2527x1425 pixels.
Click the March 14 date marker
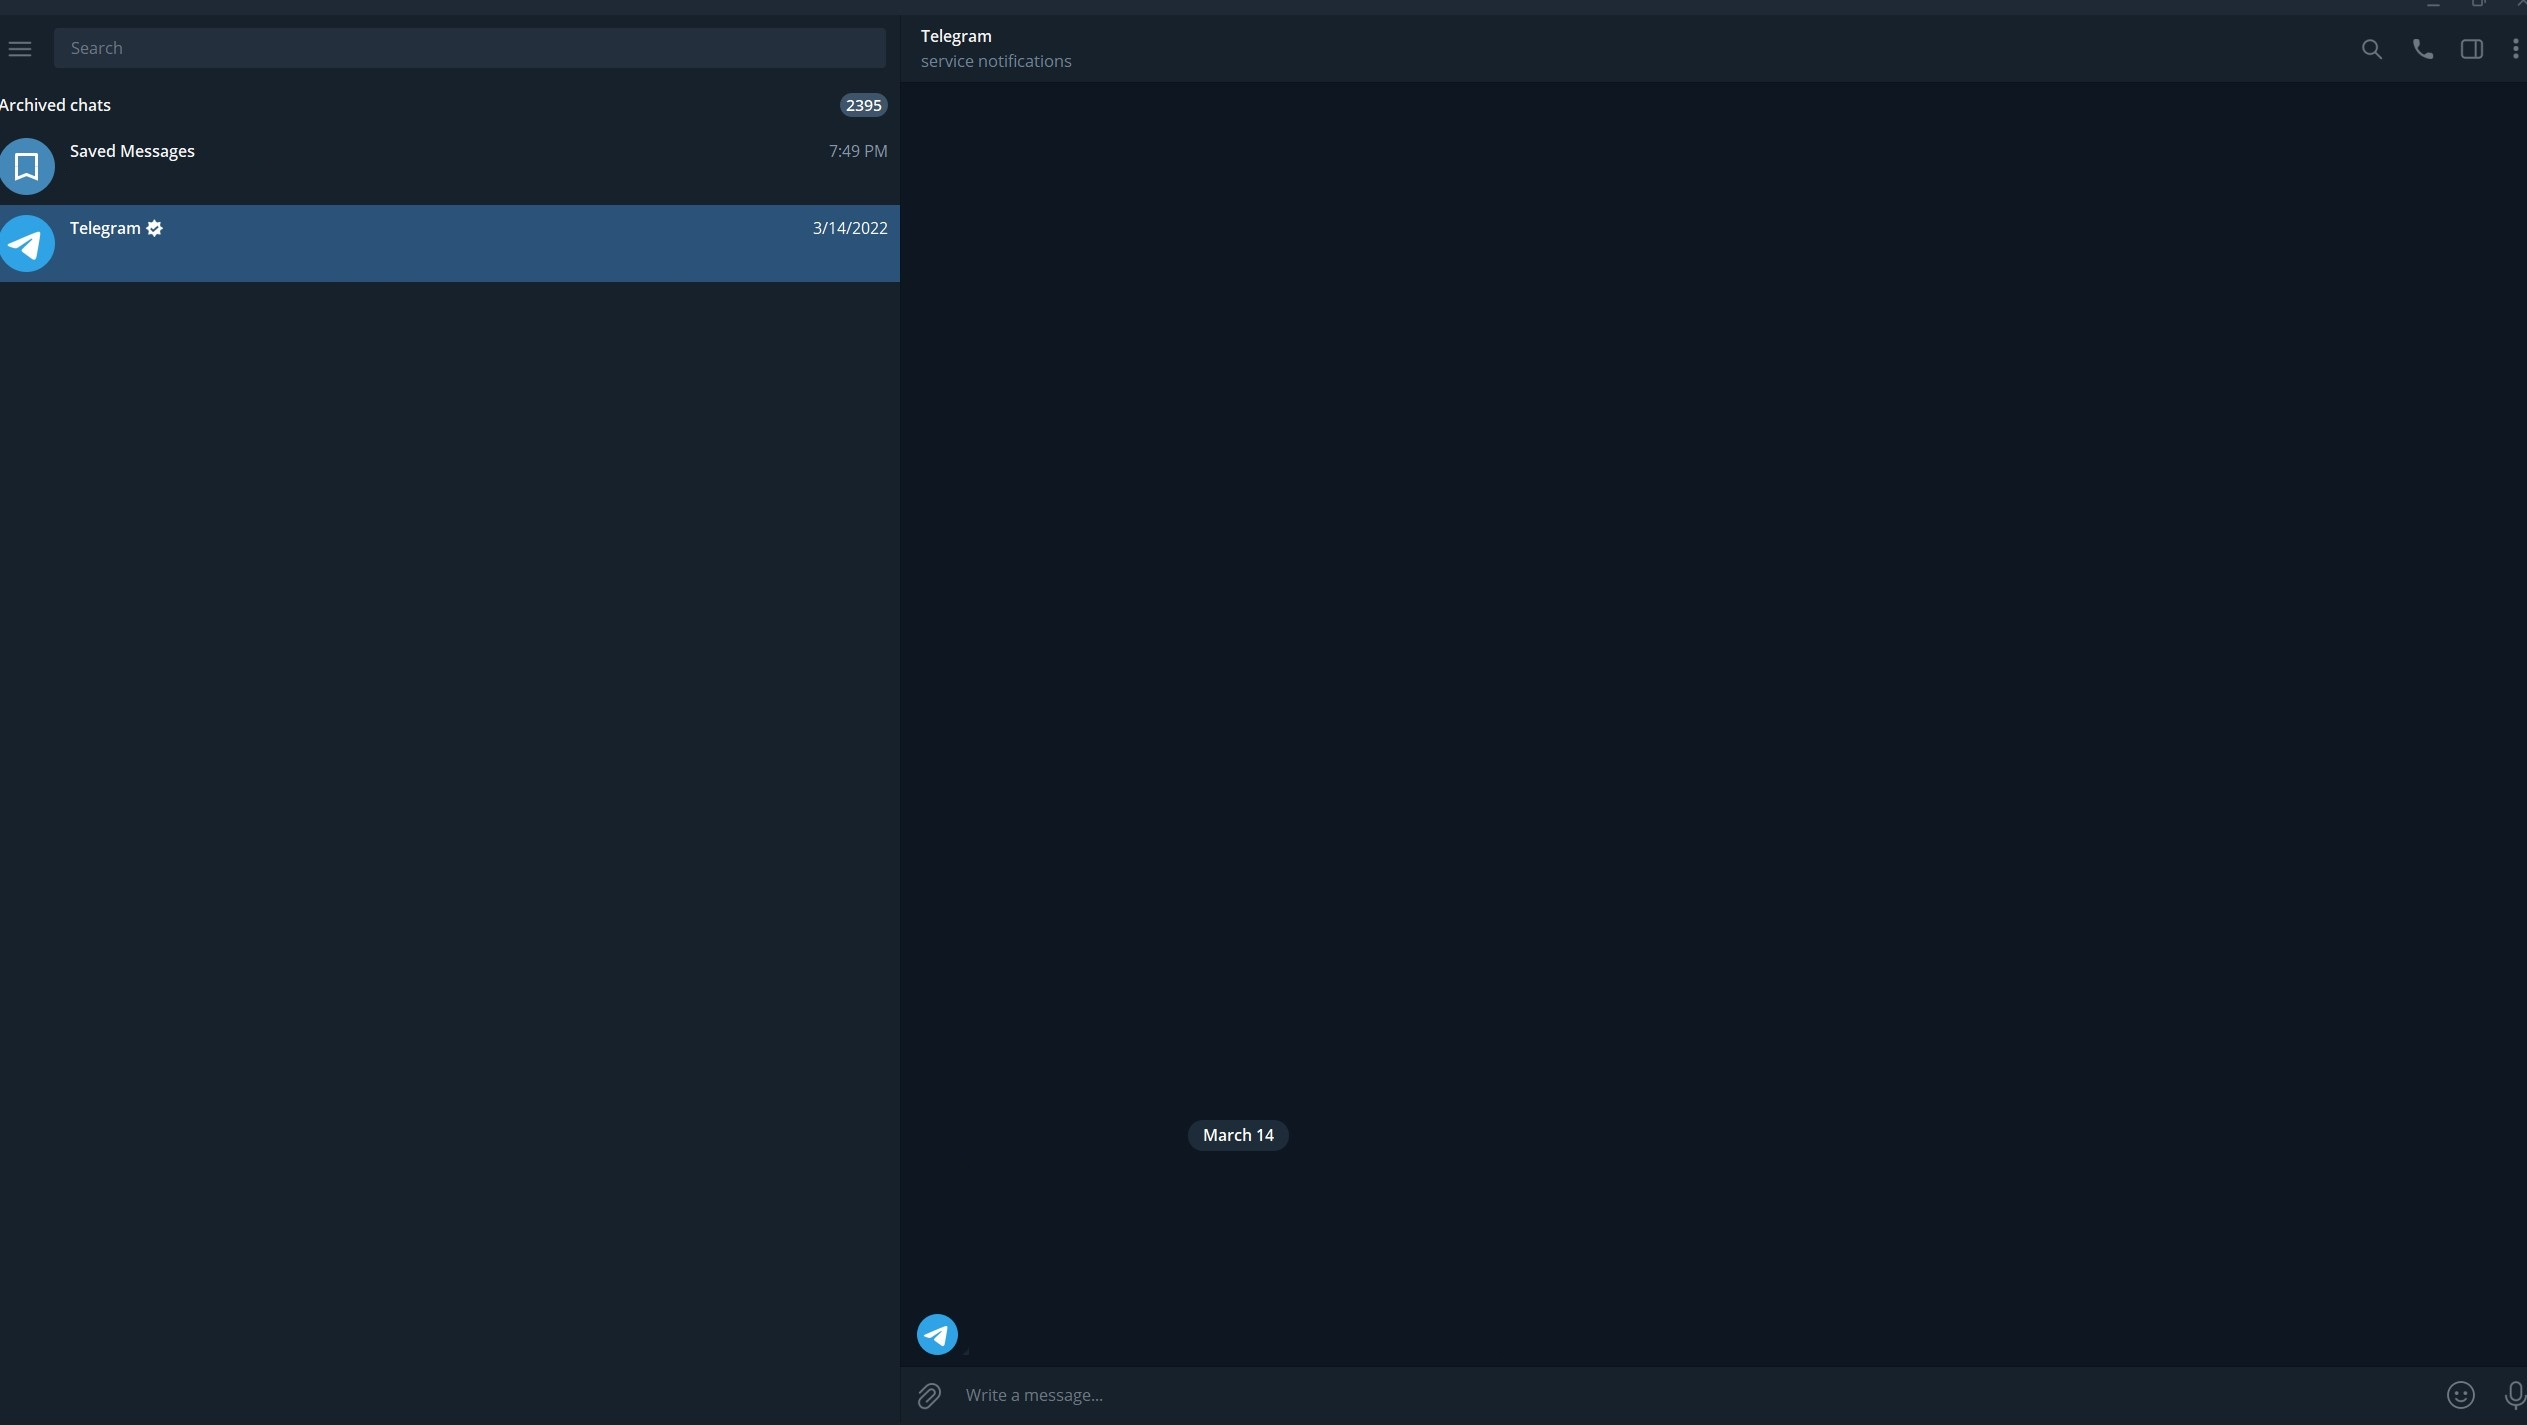[1238, 1135]
